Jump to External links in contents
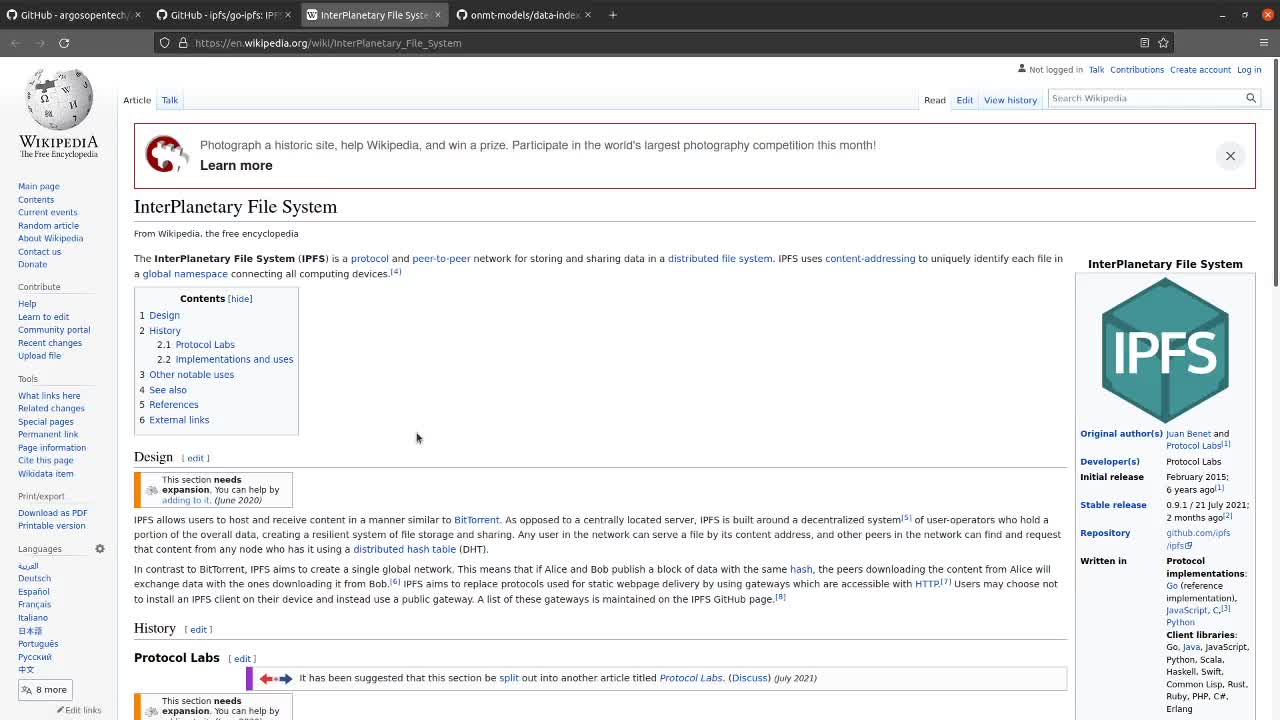 click(x=179, y=420)
